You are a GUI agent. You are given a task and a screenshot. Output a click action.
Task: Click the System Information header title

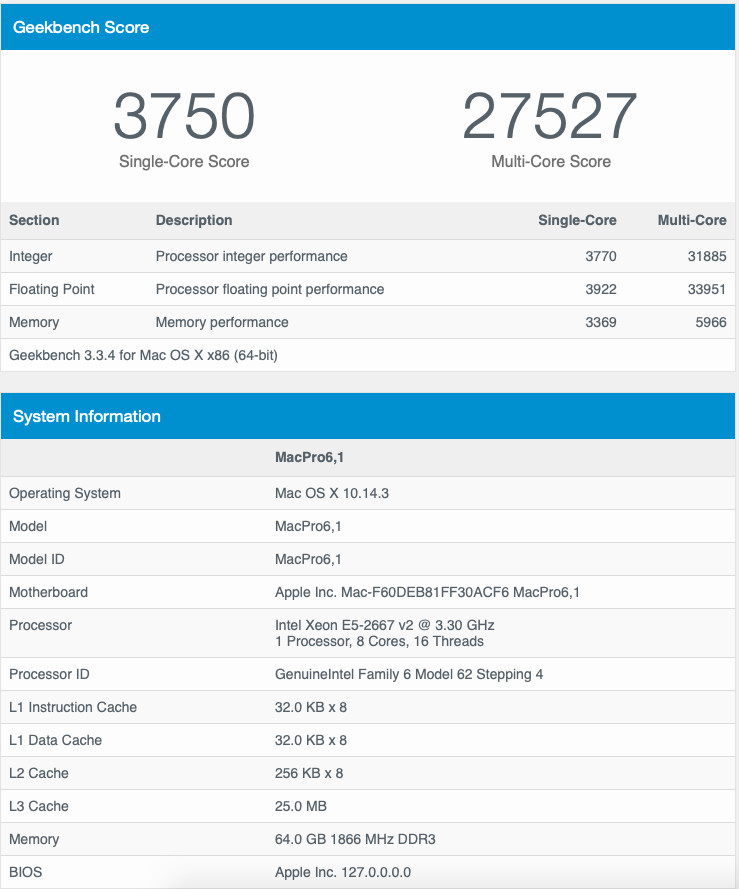(x=87, y=416)
